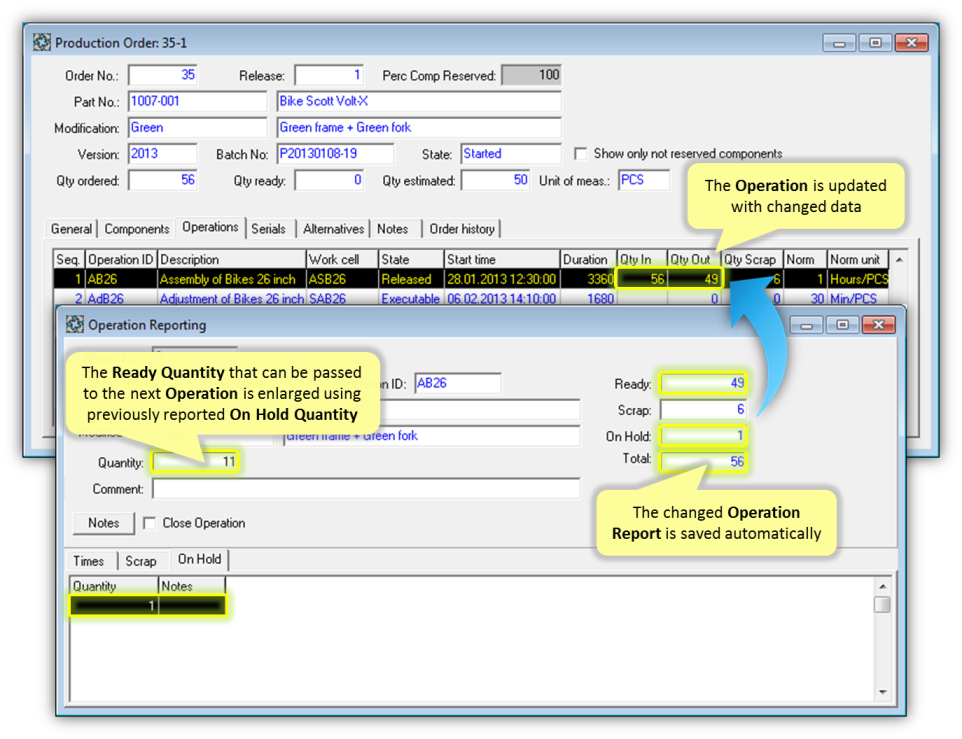Viewport: 962px width, 739px height.
Task: Maximize the Operation Reporting window
Action: pos(842,325)
